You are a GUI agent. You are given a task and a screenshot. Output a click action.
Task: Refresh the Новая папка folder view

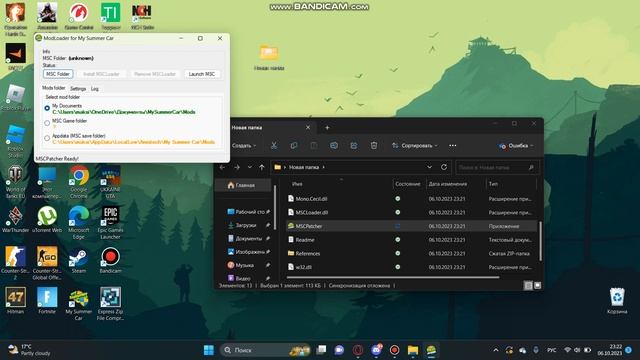pos(444,167)
